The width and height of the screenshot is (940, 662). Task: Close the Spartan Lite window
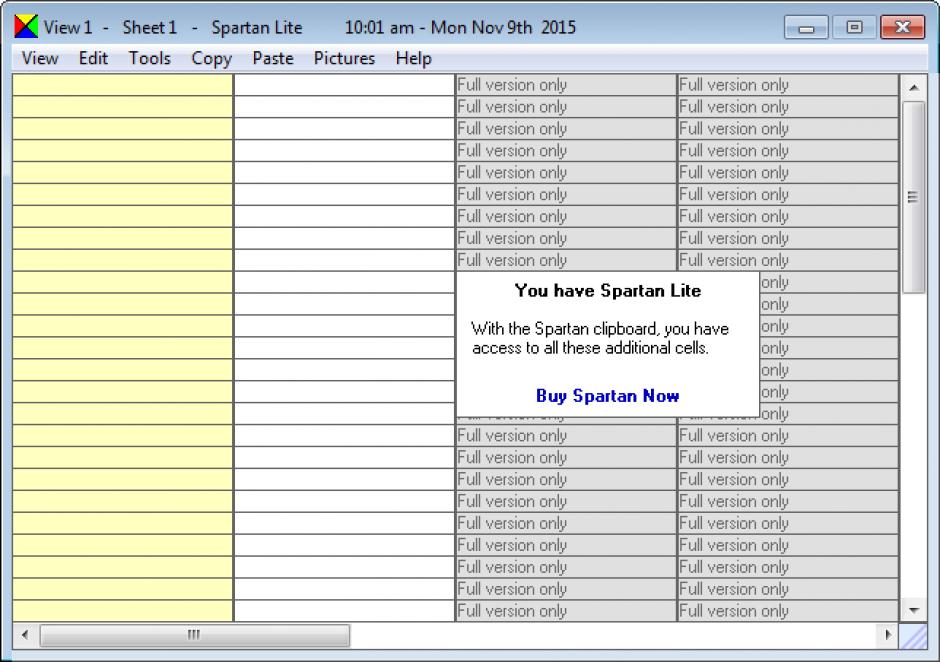pyautogui.click(x=902, y=27)
